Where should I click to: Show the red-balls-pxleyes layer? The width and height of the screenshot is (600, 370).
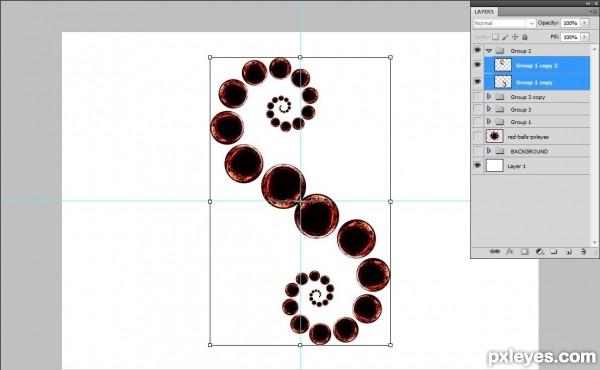tap(478, 136)
